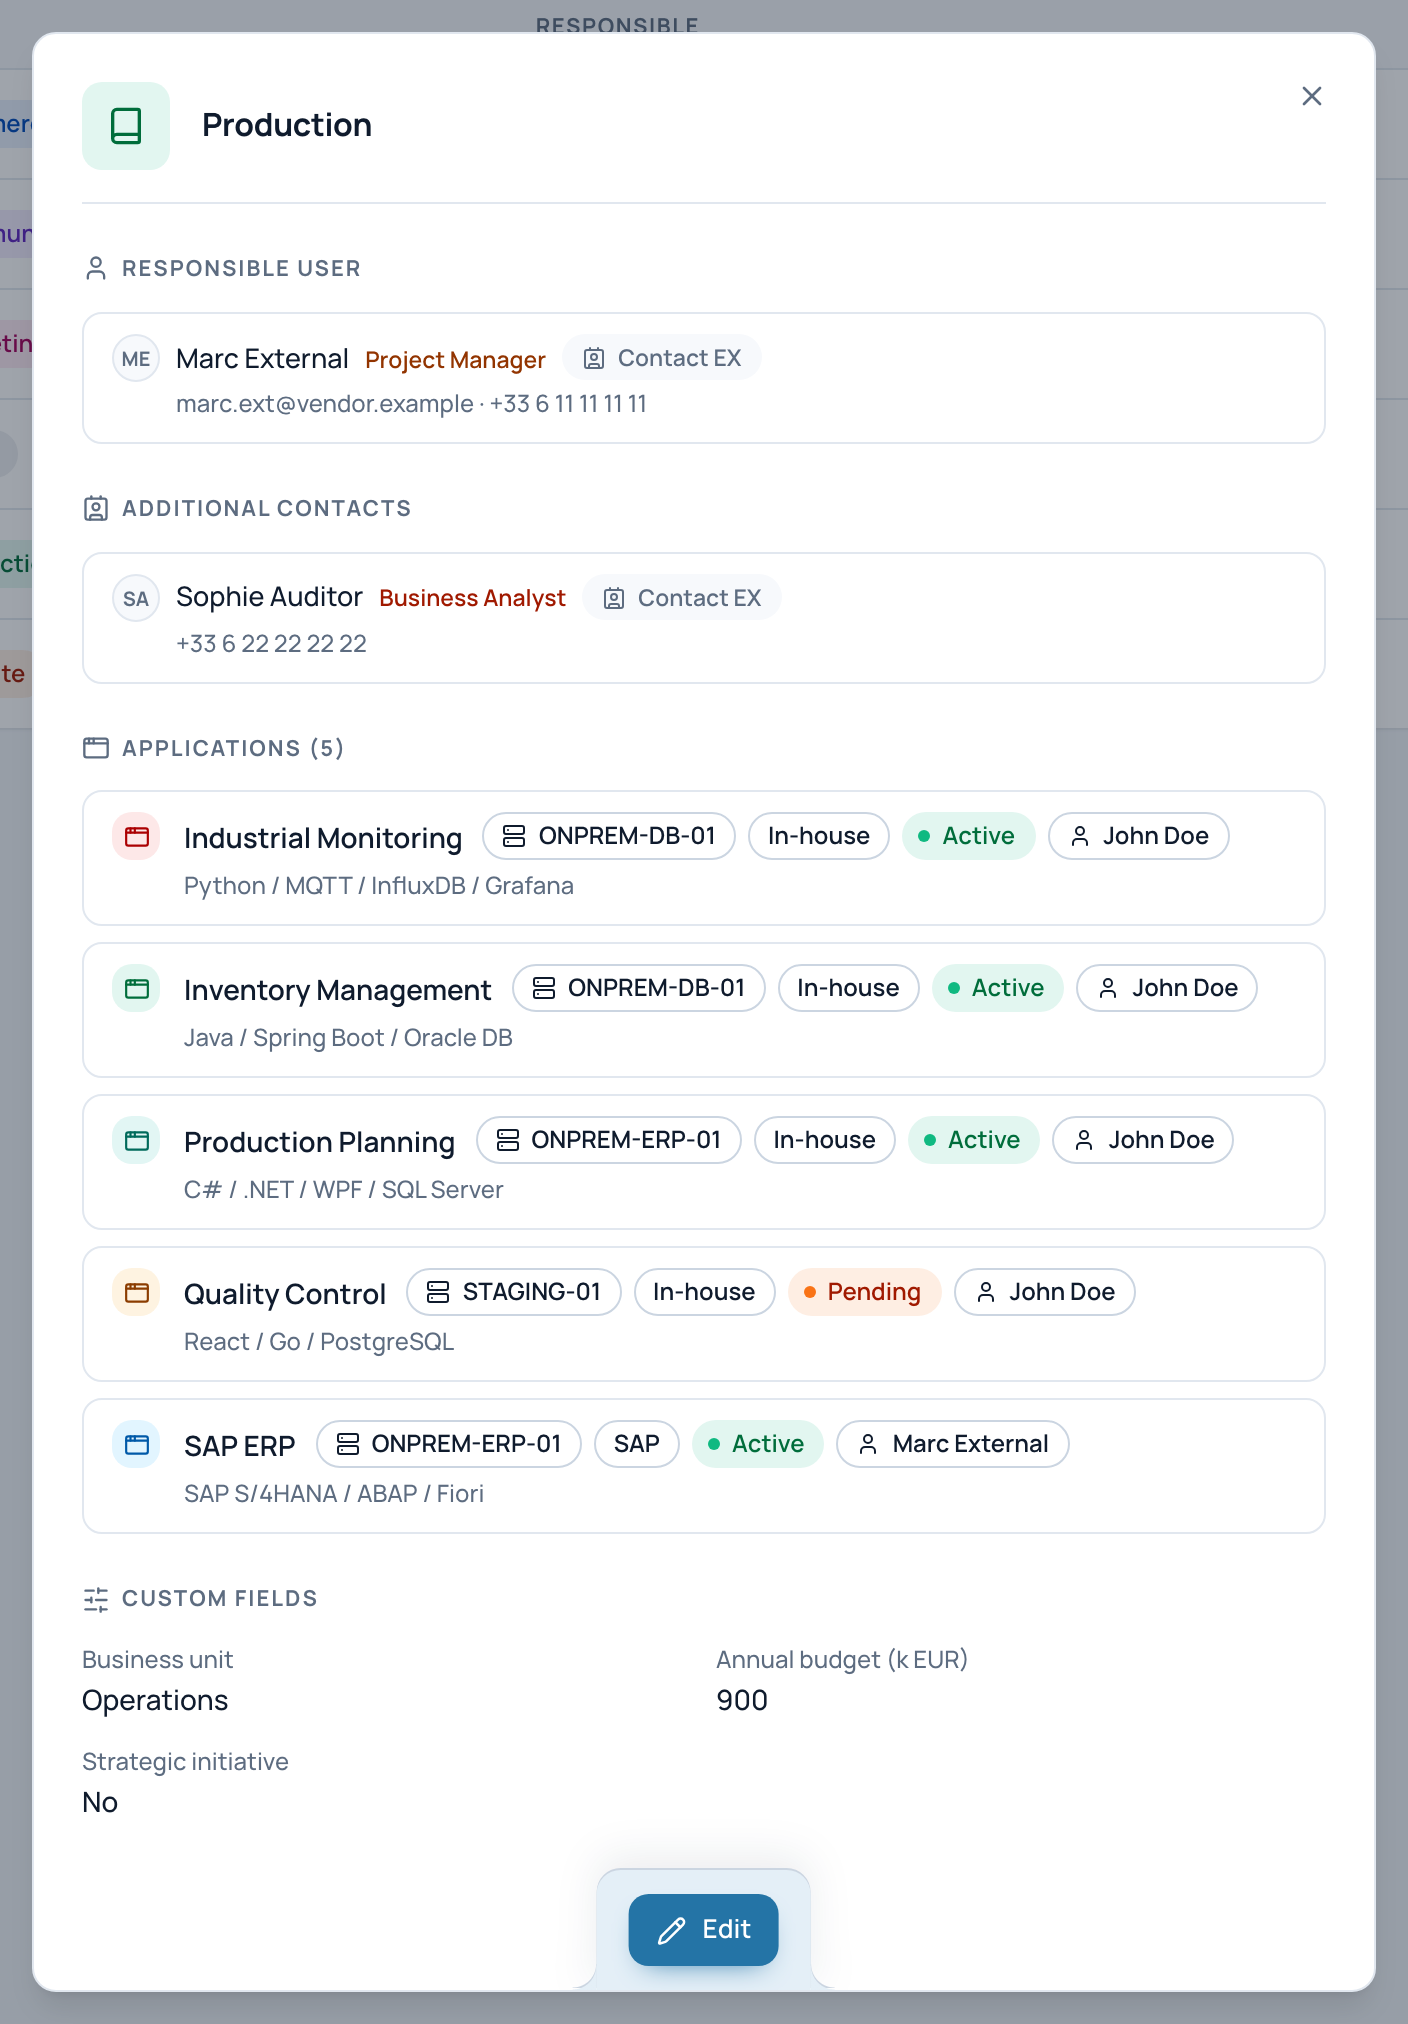
Task: Select ONPREM-DB-01 server tag on Industrial Monitoring
Action: (609, 836)
